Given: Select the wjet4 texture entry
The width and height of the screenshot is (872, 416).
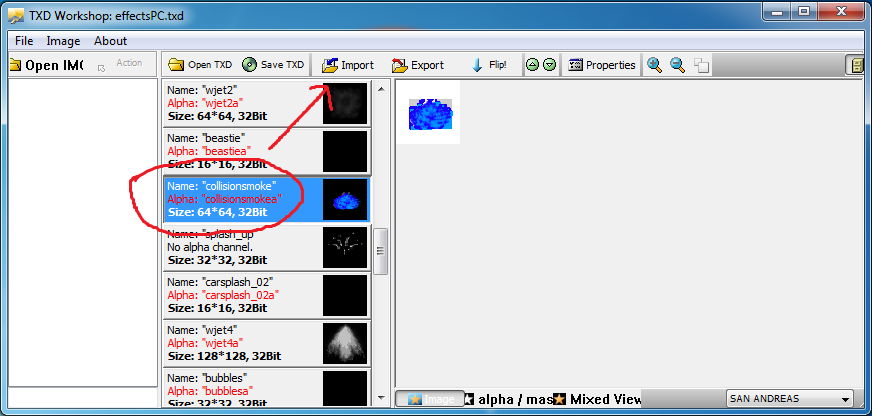Looking at the screenshot, I should 267,343.
